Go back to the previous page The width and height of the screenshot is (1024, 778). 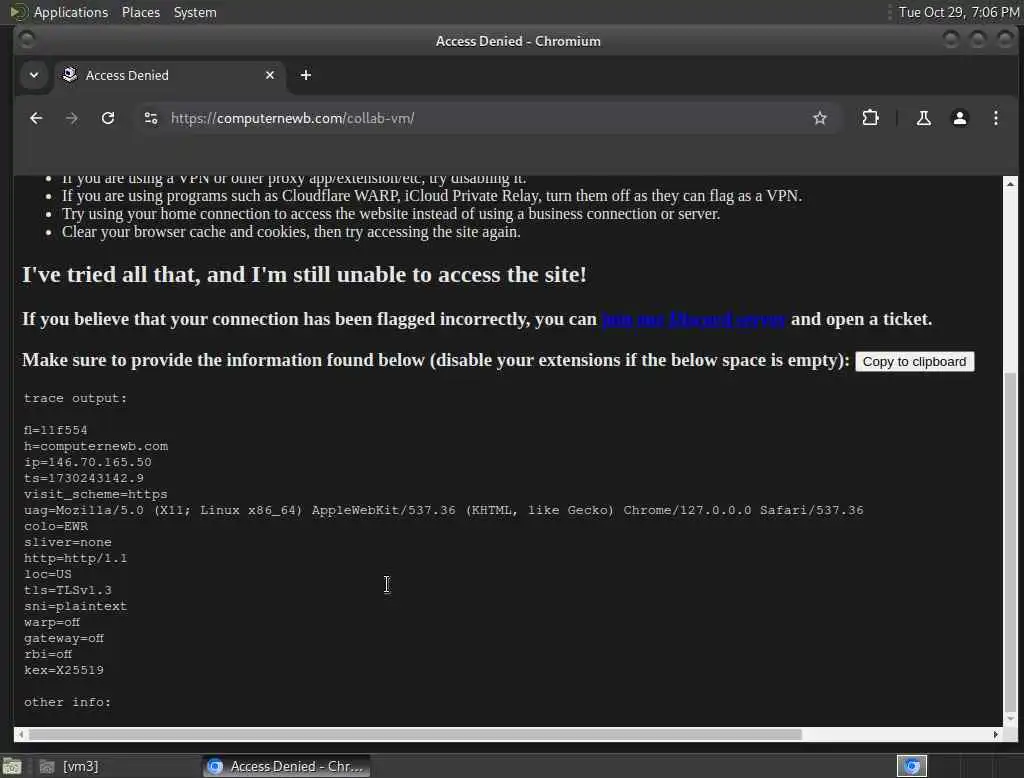pos(36,118)
